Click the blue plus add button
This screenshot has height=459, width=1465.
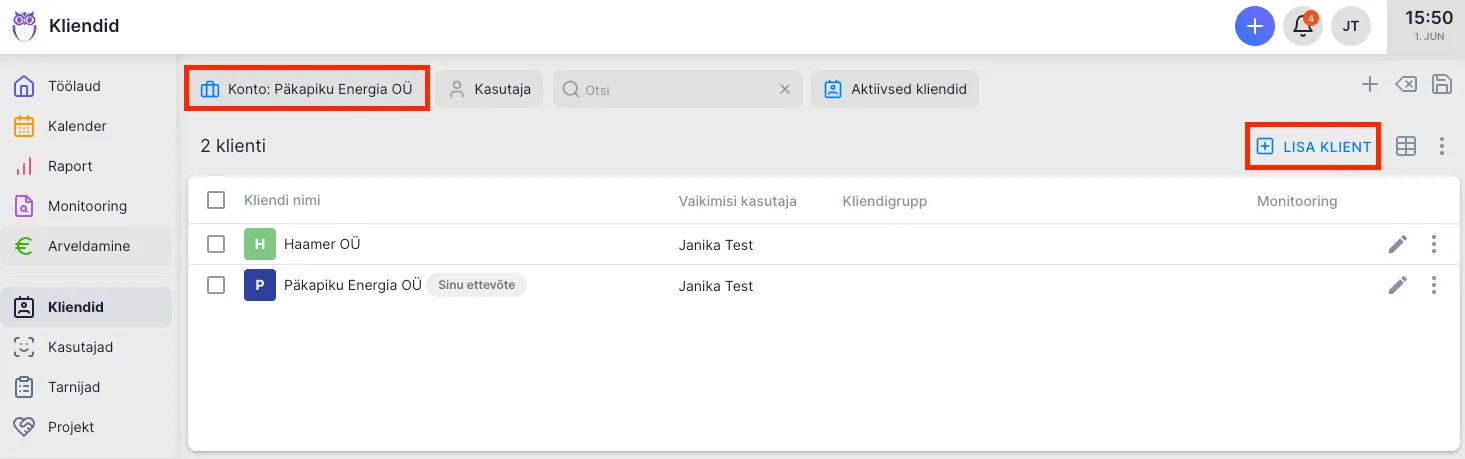1254,26
